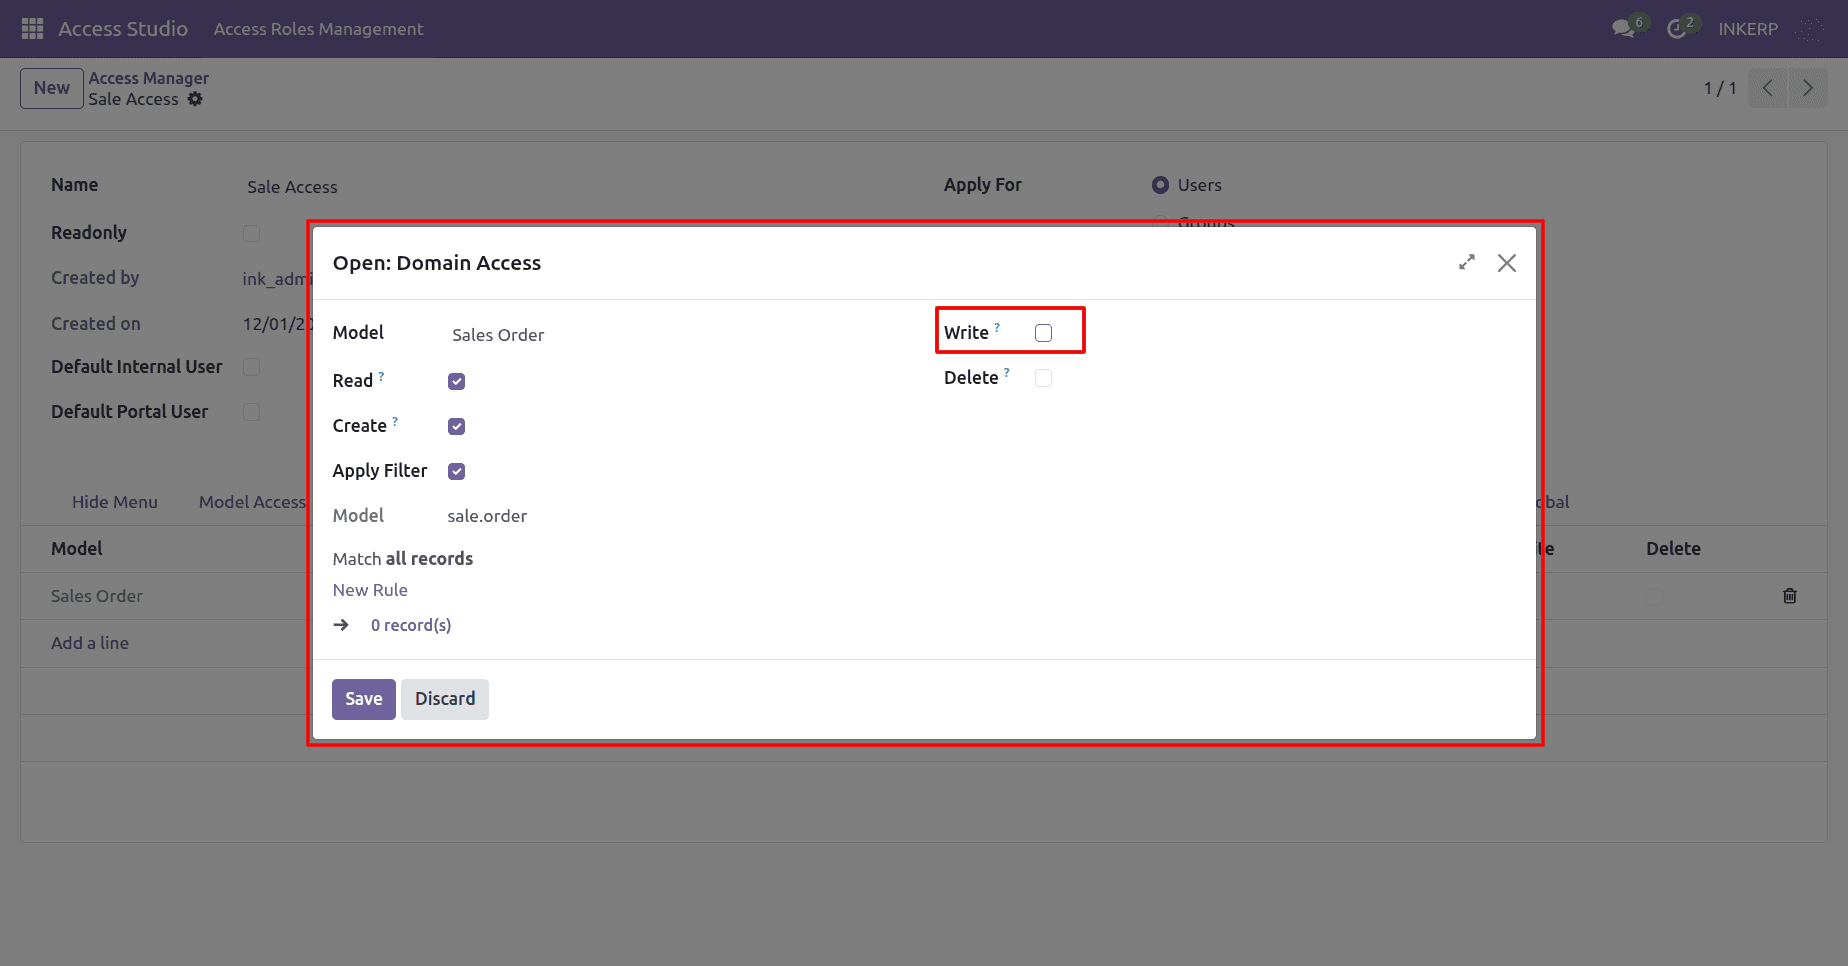This screenshot has height=966, width=1848.
Task: Open the activities clock icon
Action: pos(1677,29)
